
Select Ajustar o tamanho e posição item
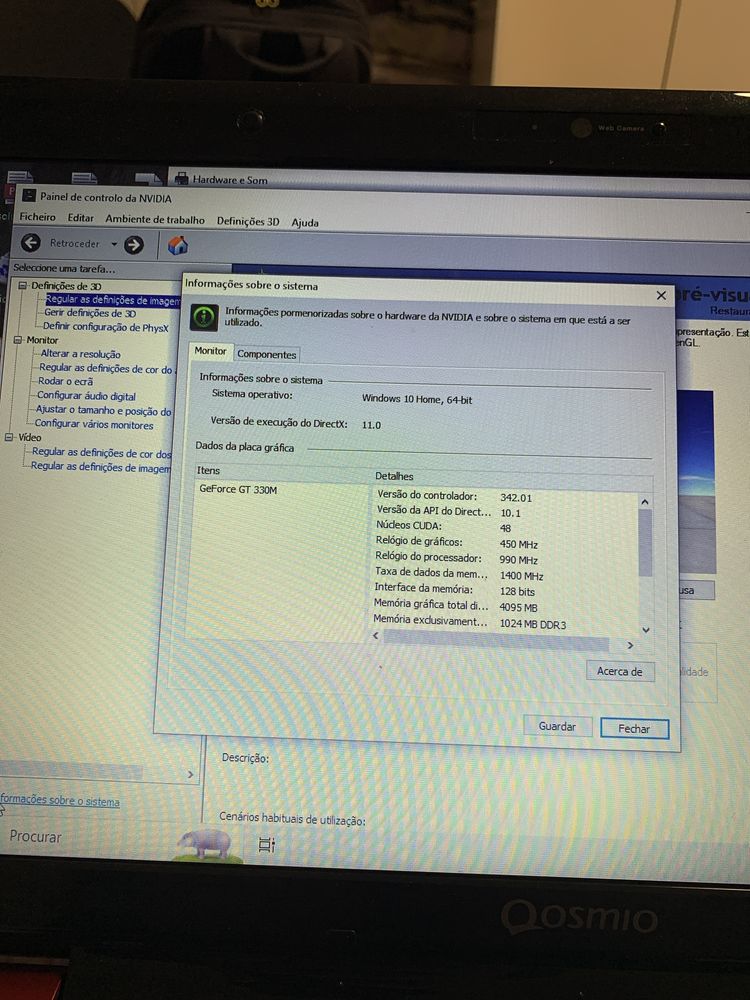click(103, 411)
